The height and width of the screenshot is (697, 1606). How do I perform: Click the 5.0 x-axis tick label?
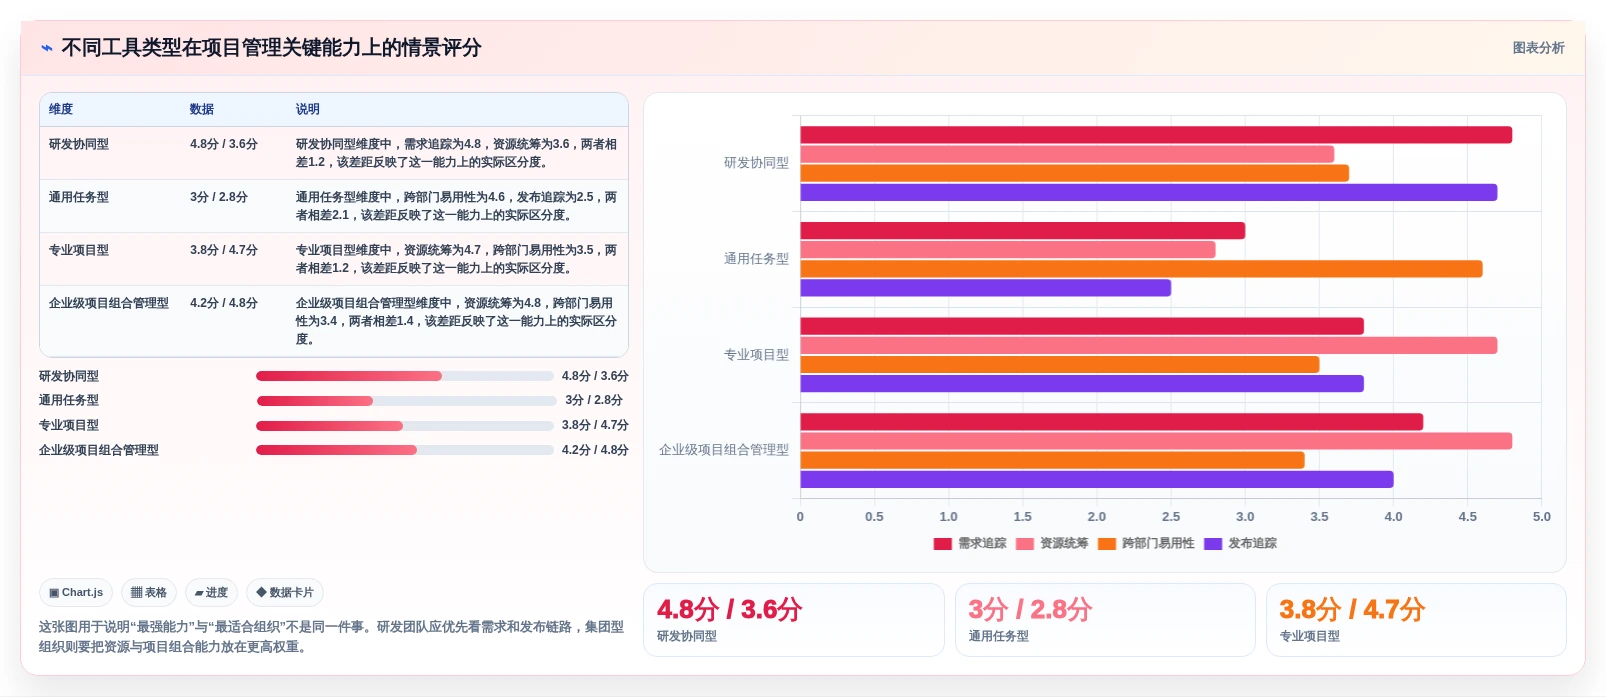pos(1541,517)
